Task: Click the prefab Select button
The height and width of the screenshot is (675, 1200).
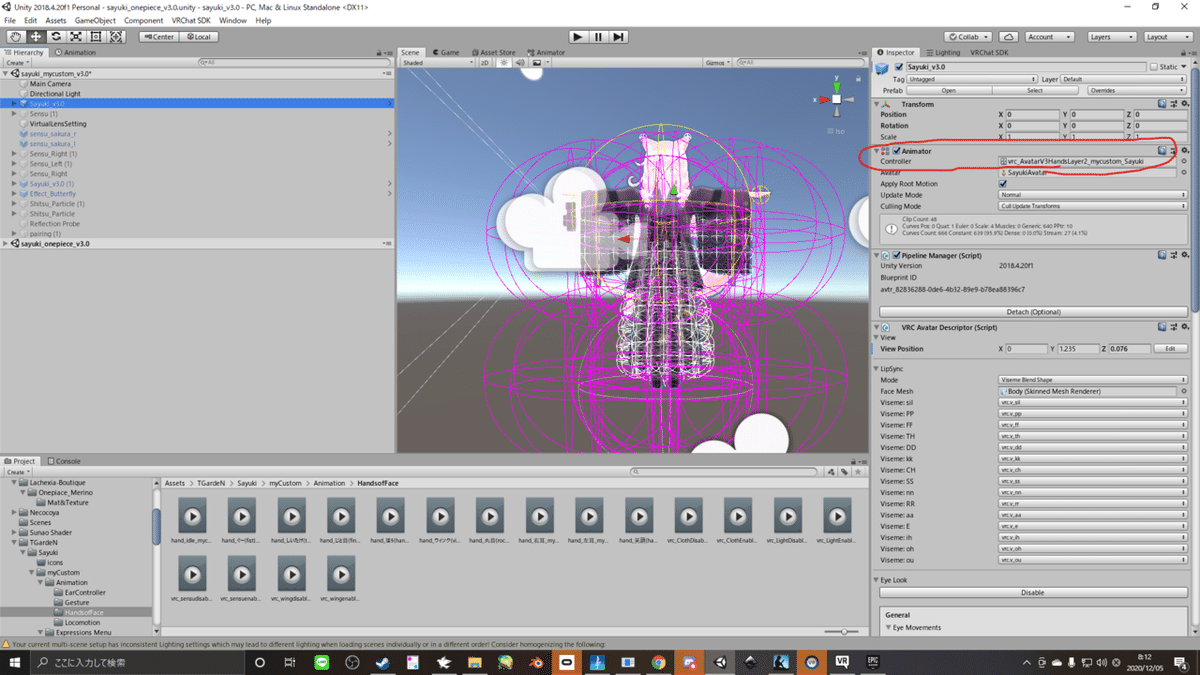Action: (x=1034, y=90)
